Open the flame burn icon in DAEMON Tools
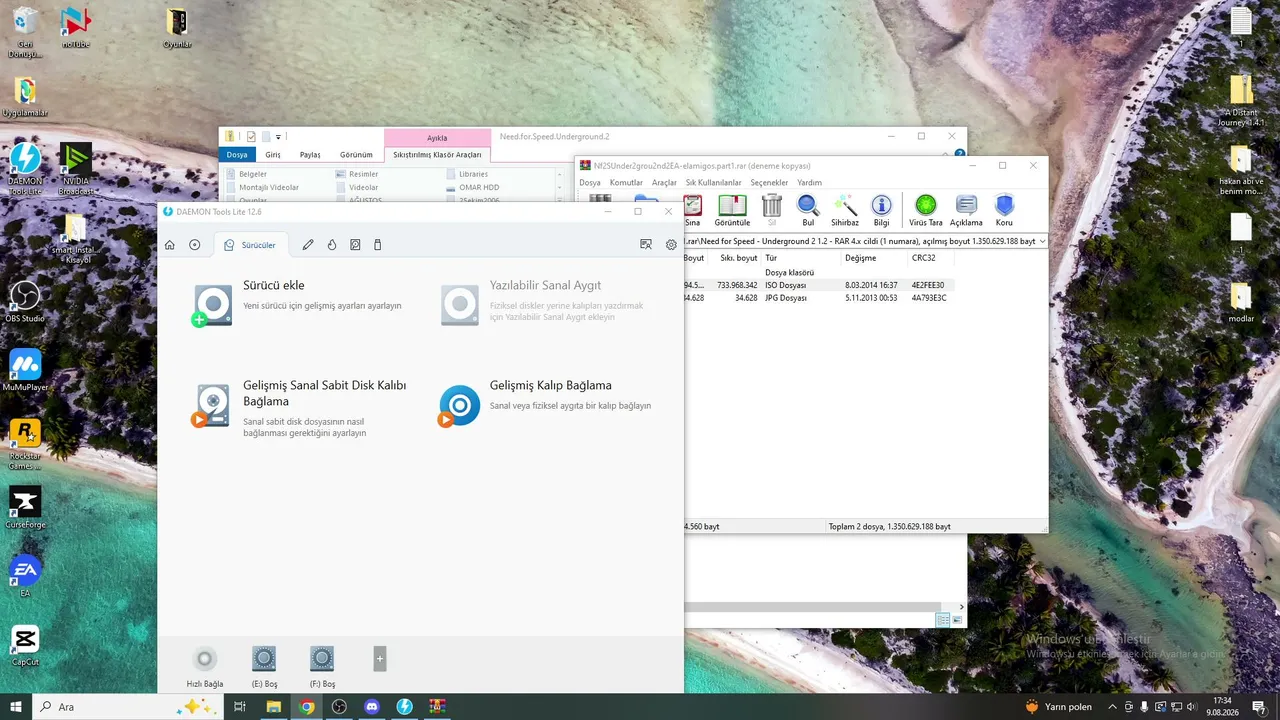This screenshot has width=1280, height=720. coord(331,245)
